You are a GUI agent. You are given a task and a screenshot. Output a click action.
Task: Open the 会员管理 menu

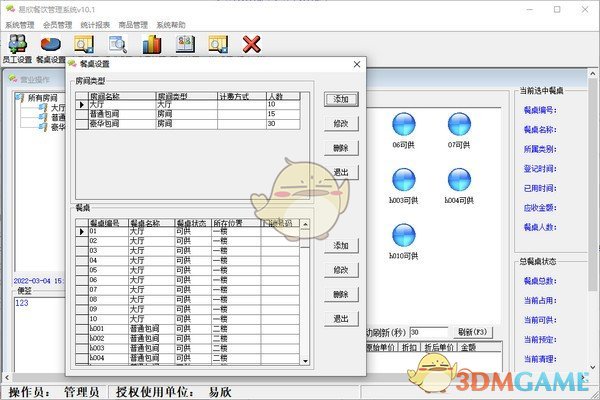click(x=57, y=25)
